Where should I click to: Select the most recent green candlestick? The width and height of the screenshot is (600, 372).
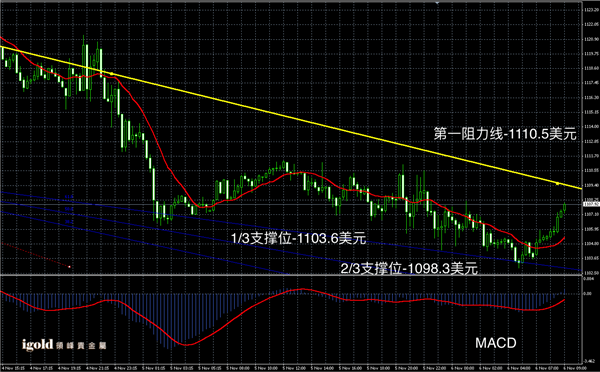click(x=564, y=208)
